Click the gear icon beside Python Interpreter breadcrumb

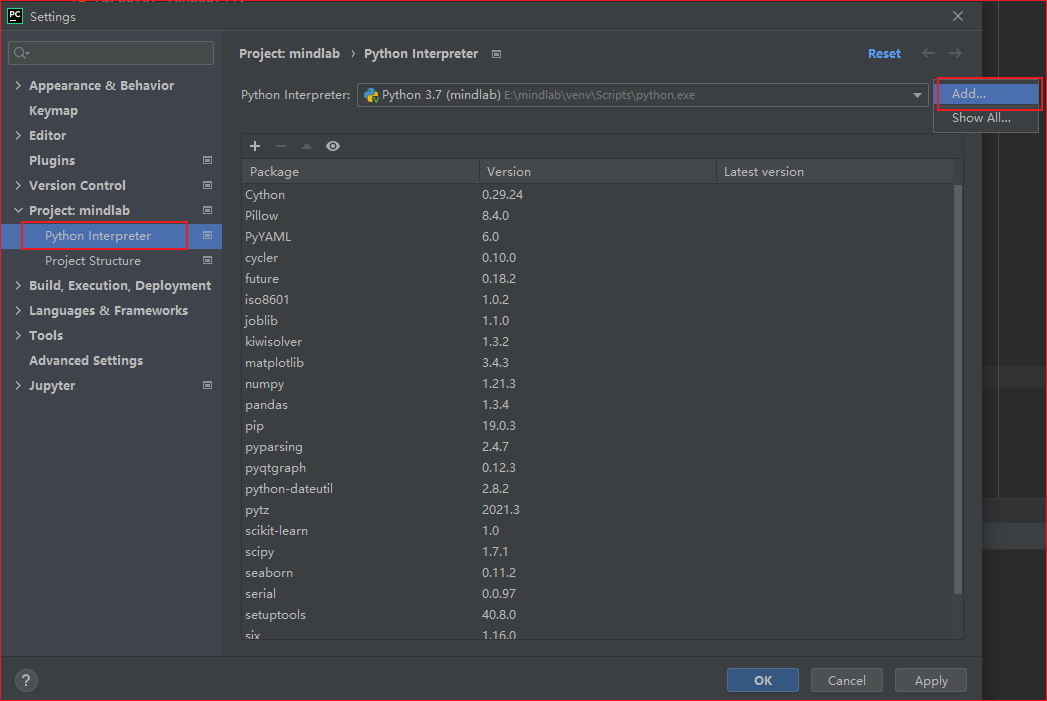pyautogui.click(x=496, y=53)
